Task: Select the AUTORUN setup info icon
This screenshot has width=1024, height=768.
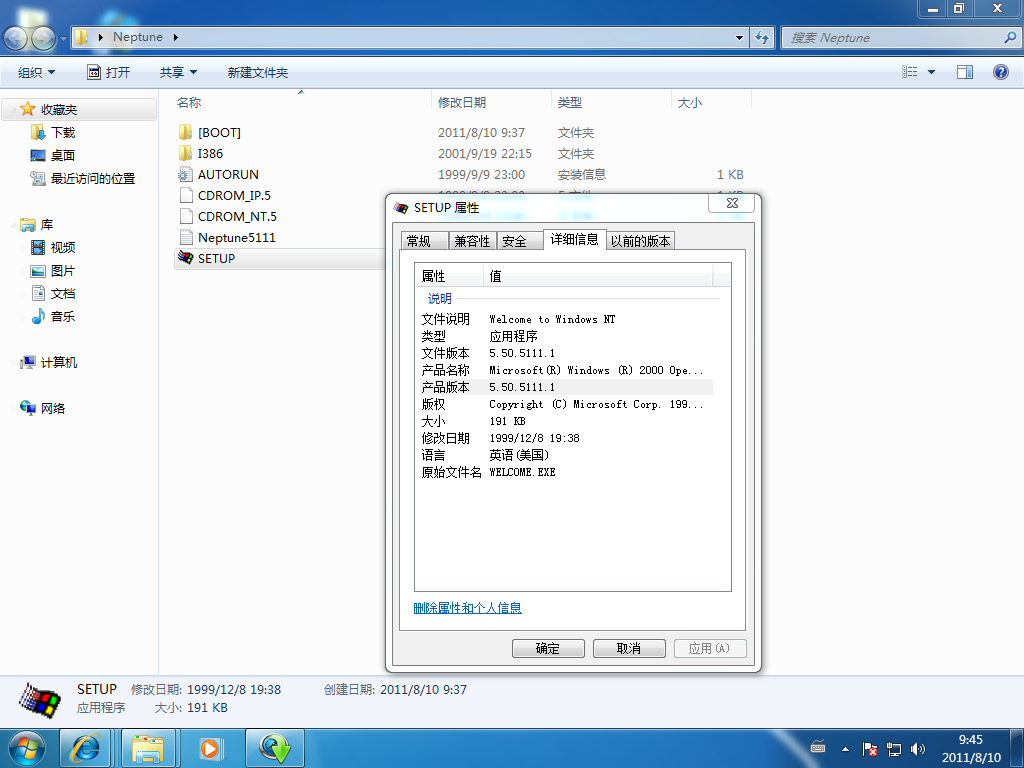Action: pyautogui.click(x=185, y=174)
